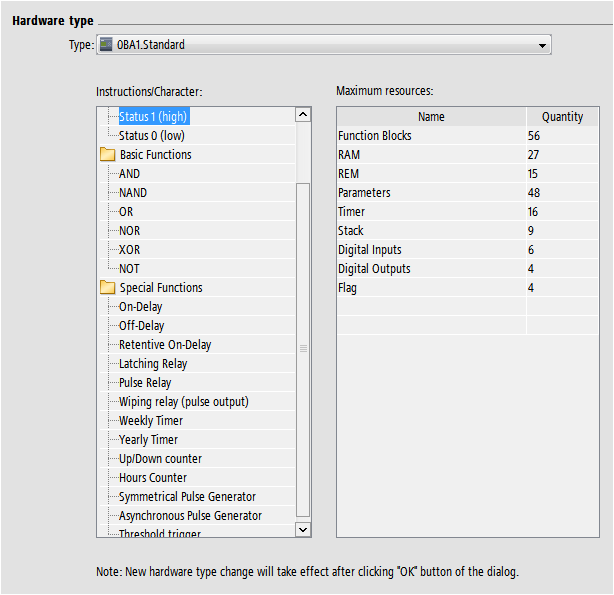Image resolution: width=614 pixels, height=595 pixels.
Task: Click the Basic Functions folder icon
Action: [x=107, y=155]
